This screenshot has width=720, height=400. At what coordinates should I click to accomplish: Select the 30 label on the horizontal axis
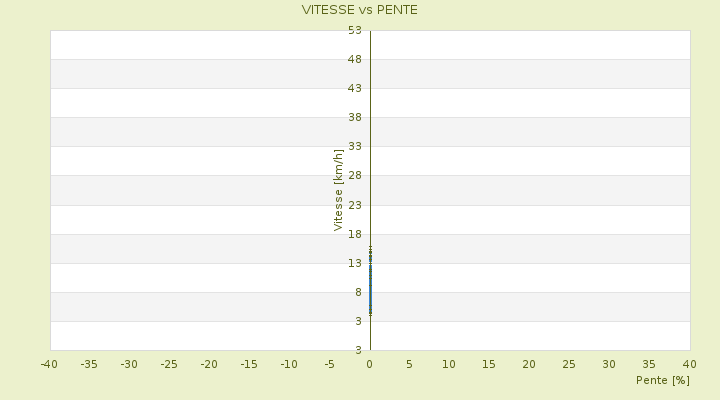(x=609, y=363)
